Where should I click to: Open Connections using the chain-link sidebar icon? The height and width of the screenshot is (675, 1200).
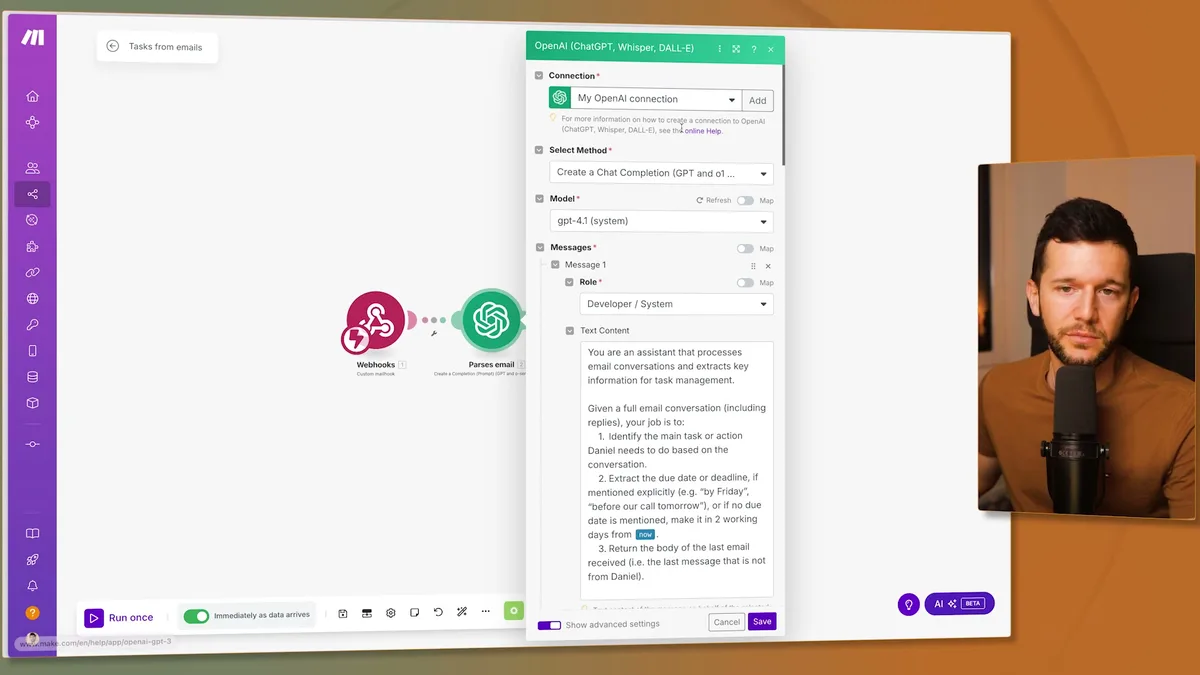coord(31,272)
